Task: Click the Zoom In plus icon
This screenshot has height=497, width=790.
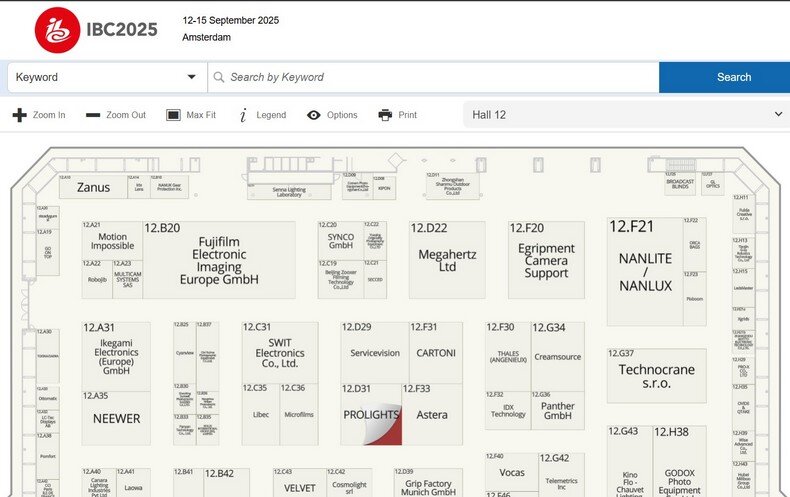Action: coord(19,115)
